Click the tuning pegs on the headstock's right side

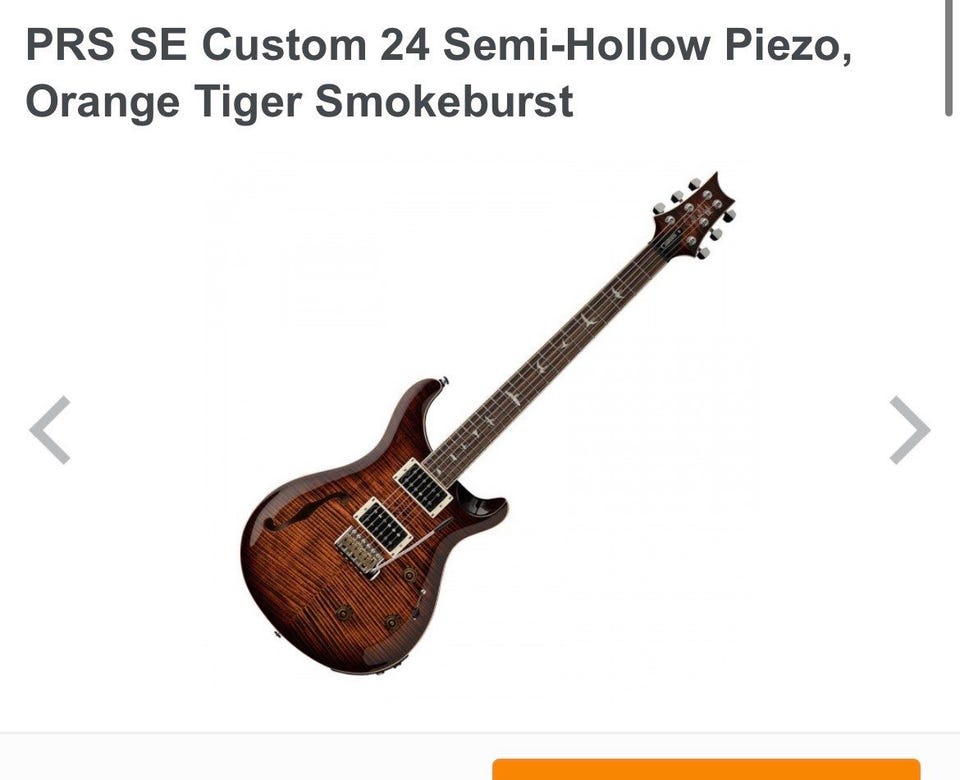(x=717, y=234)
